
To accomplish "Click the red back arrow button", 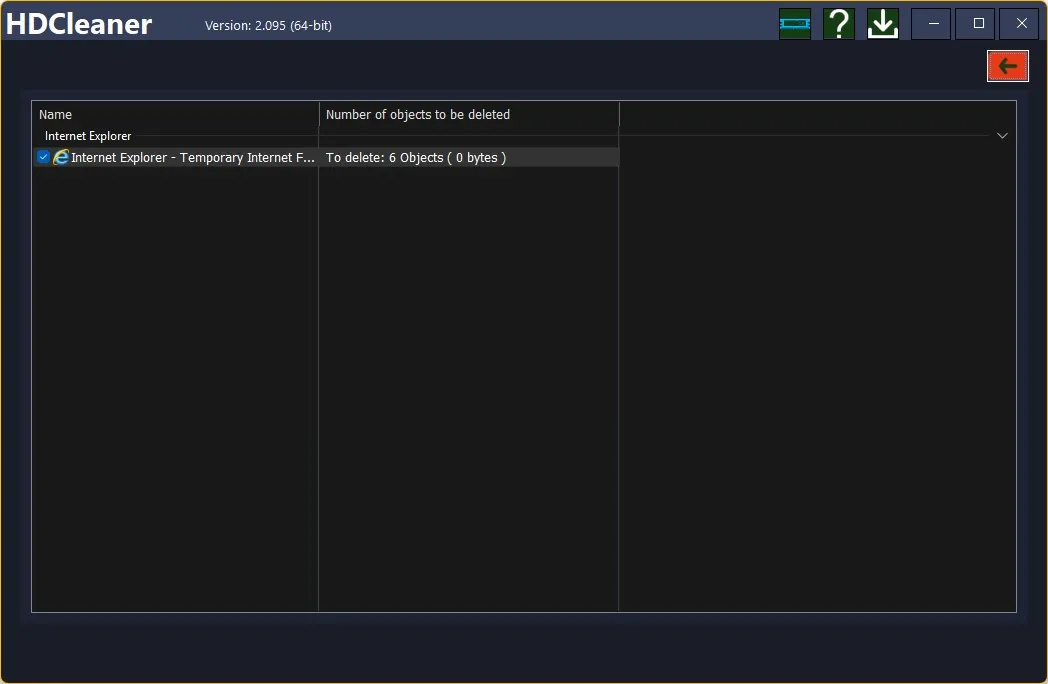I will 1007,66.
